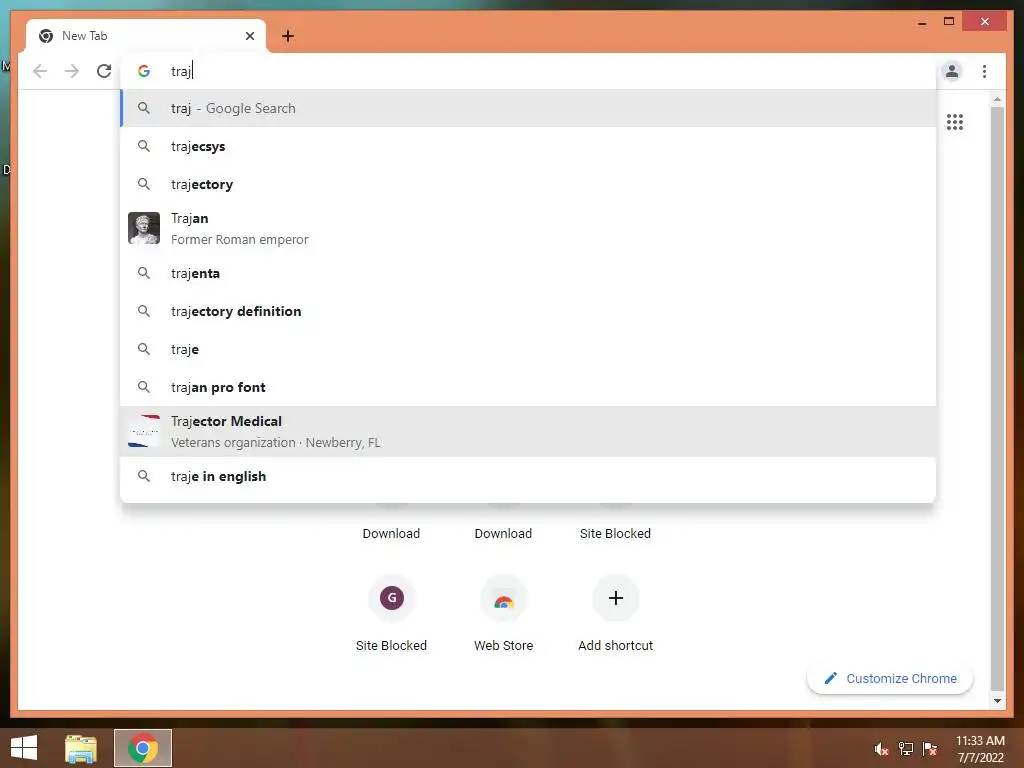
Task: Open Chrome three-dot menu
Action: pyautogui.click(x=984, y=71)
